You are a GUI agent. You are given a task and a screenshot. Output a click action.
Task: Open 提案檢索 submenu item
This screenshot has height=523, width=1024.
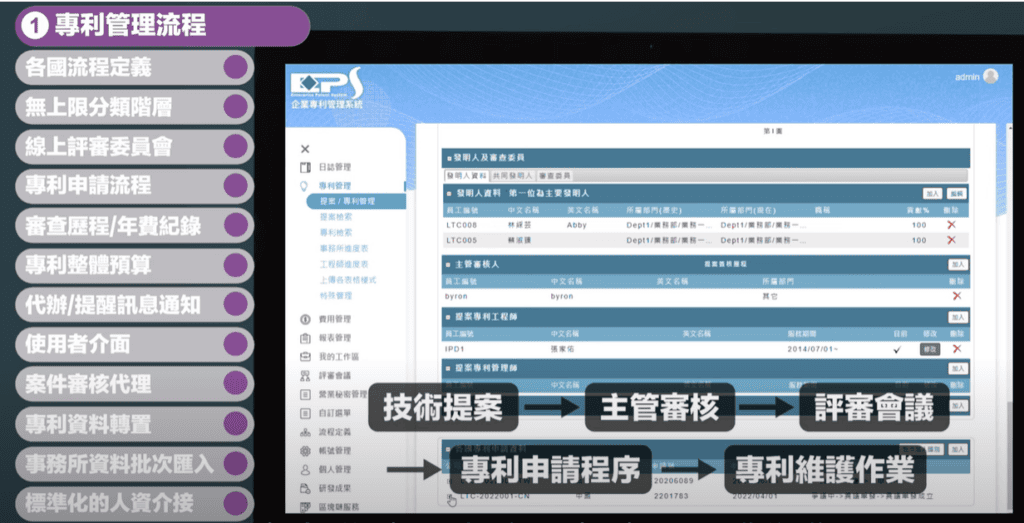[335, 216]
